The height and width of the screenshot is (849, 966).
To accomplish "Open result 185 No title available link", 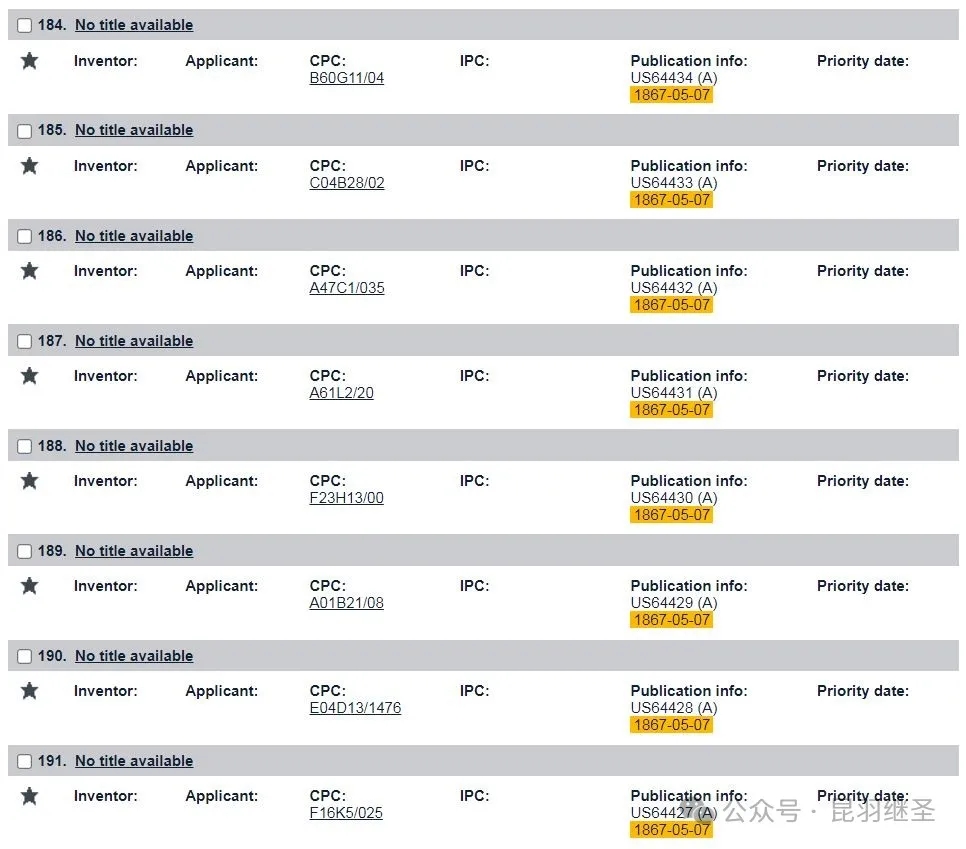I will point(134,130).
